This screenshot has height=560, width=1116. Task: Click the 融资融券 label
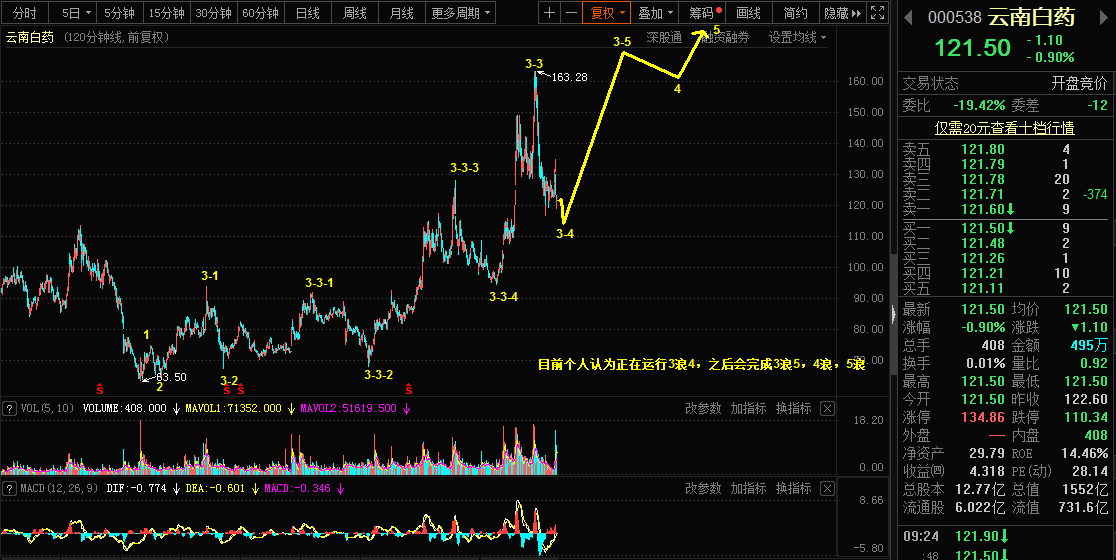pyautogui.click(x=725, y=38)
